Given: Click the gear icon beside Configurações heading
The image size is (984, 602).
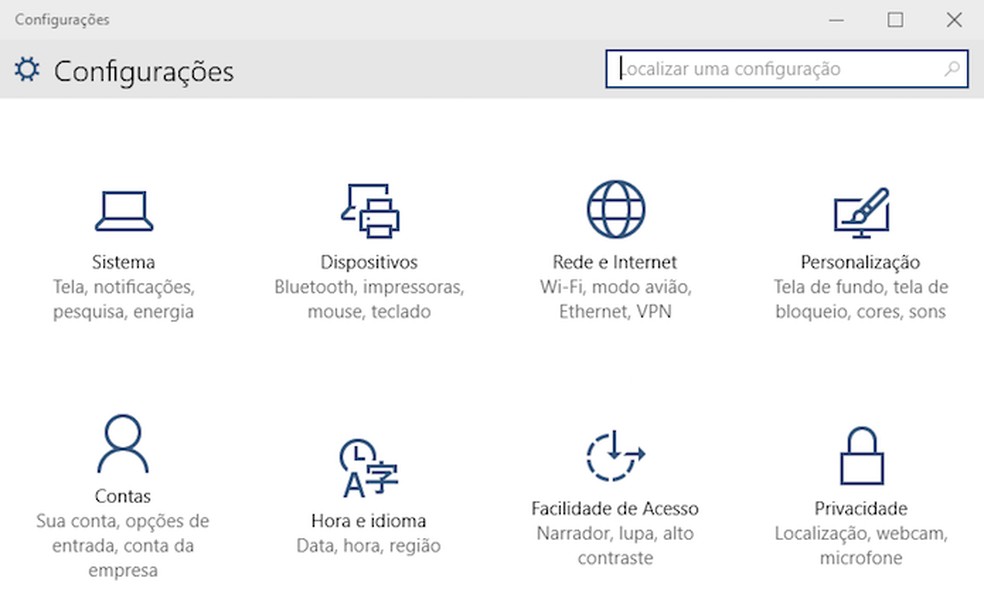Looking at the screenshot, I should click(25, 69).
